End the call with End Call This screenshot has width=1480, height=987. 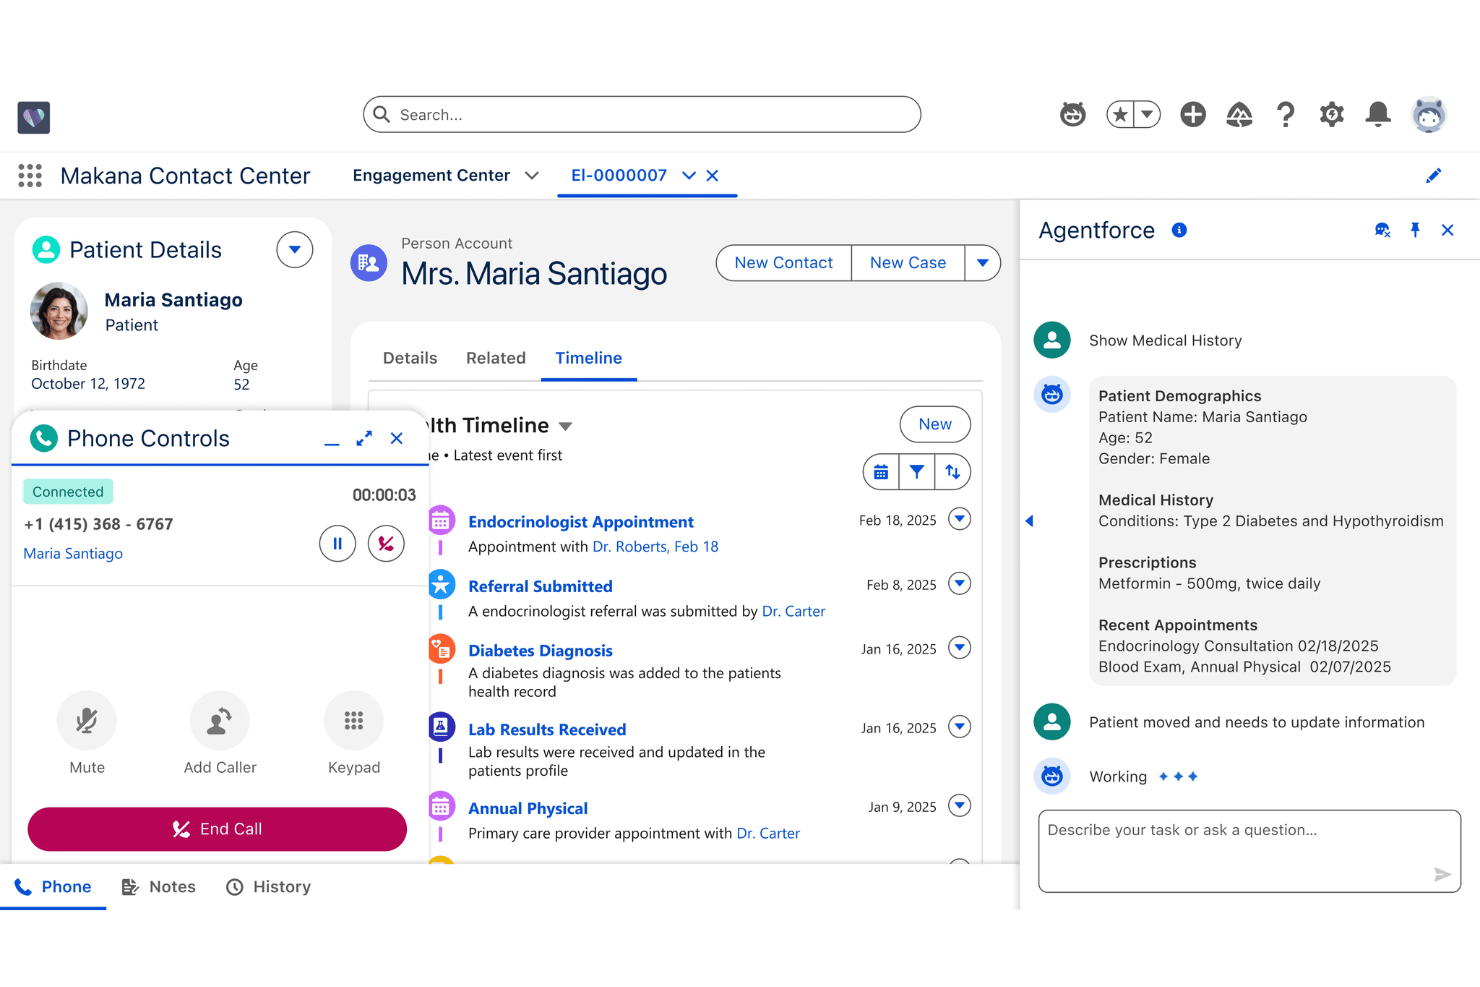(x=217, y=829)
